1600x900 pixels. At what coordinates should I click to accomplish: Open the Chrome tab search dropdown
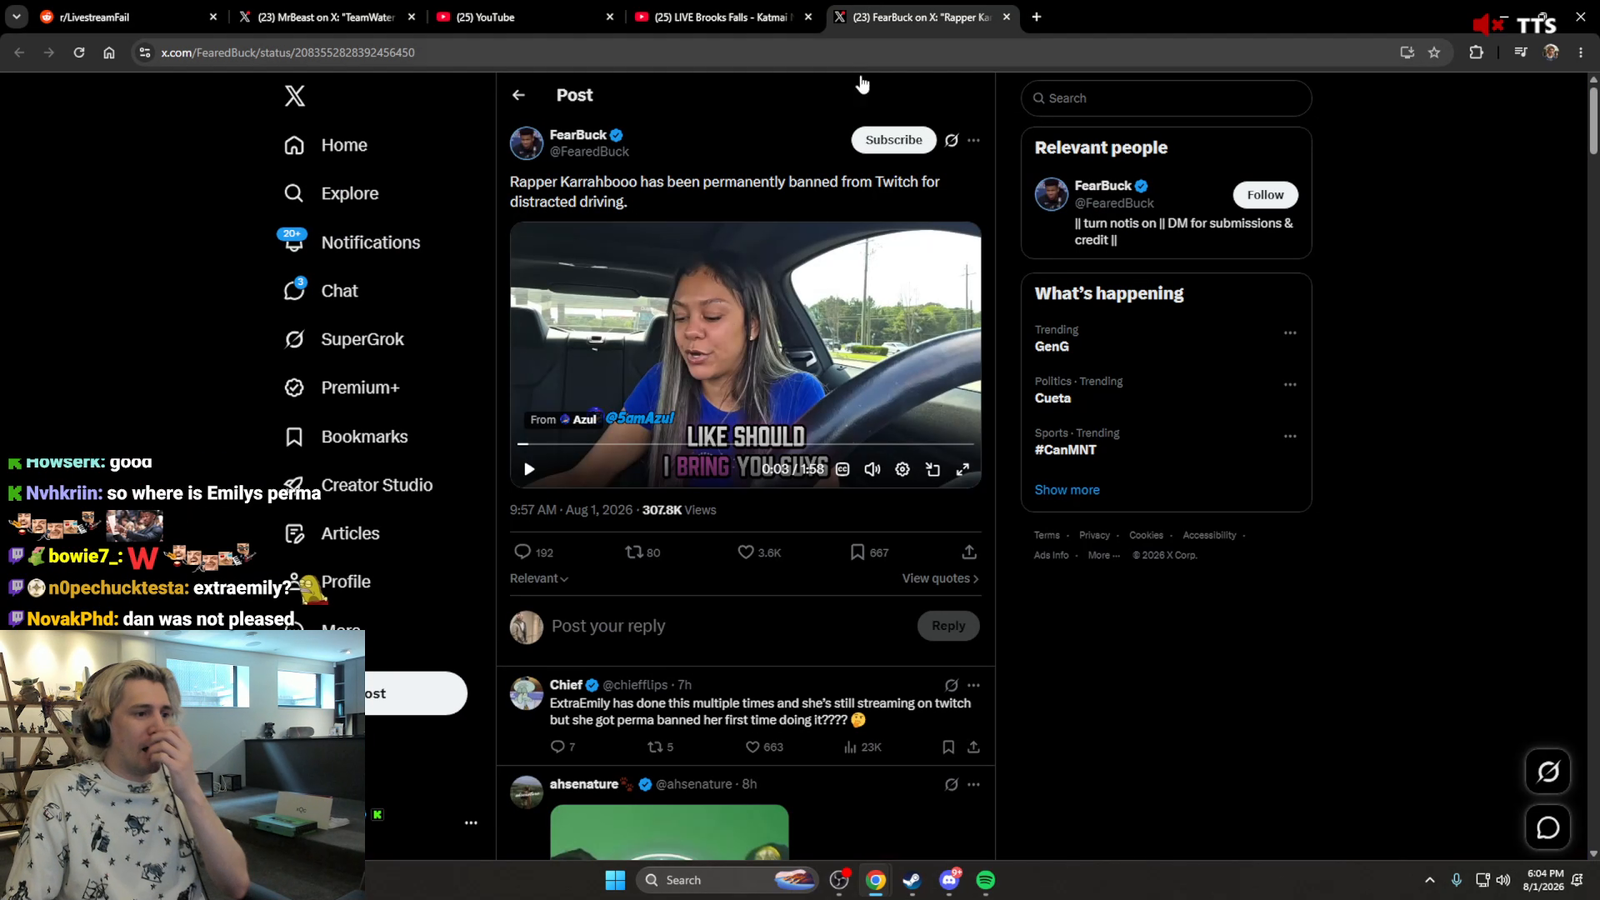pos(17,17)
